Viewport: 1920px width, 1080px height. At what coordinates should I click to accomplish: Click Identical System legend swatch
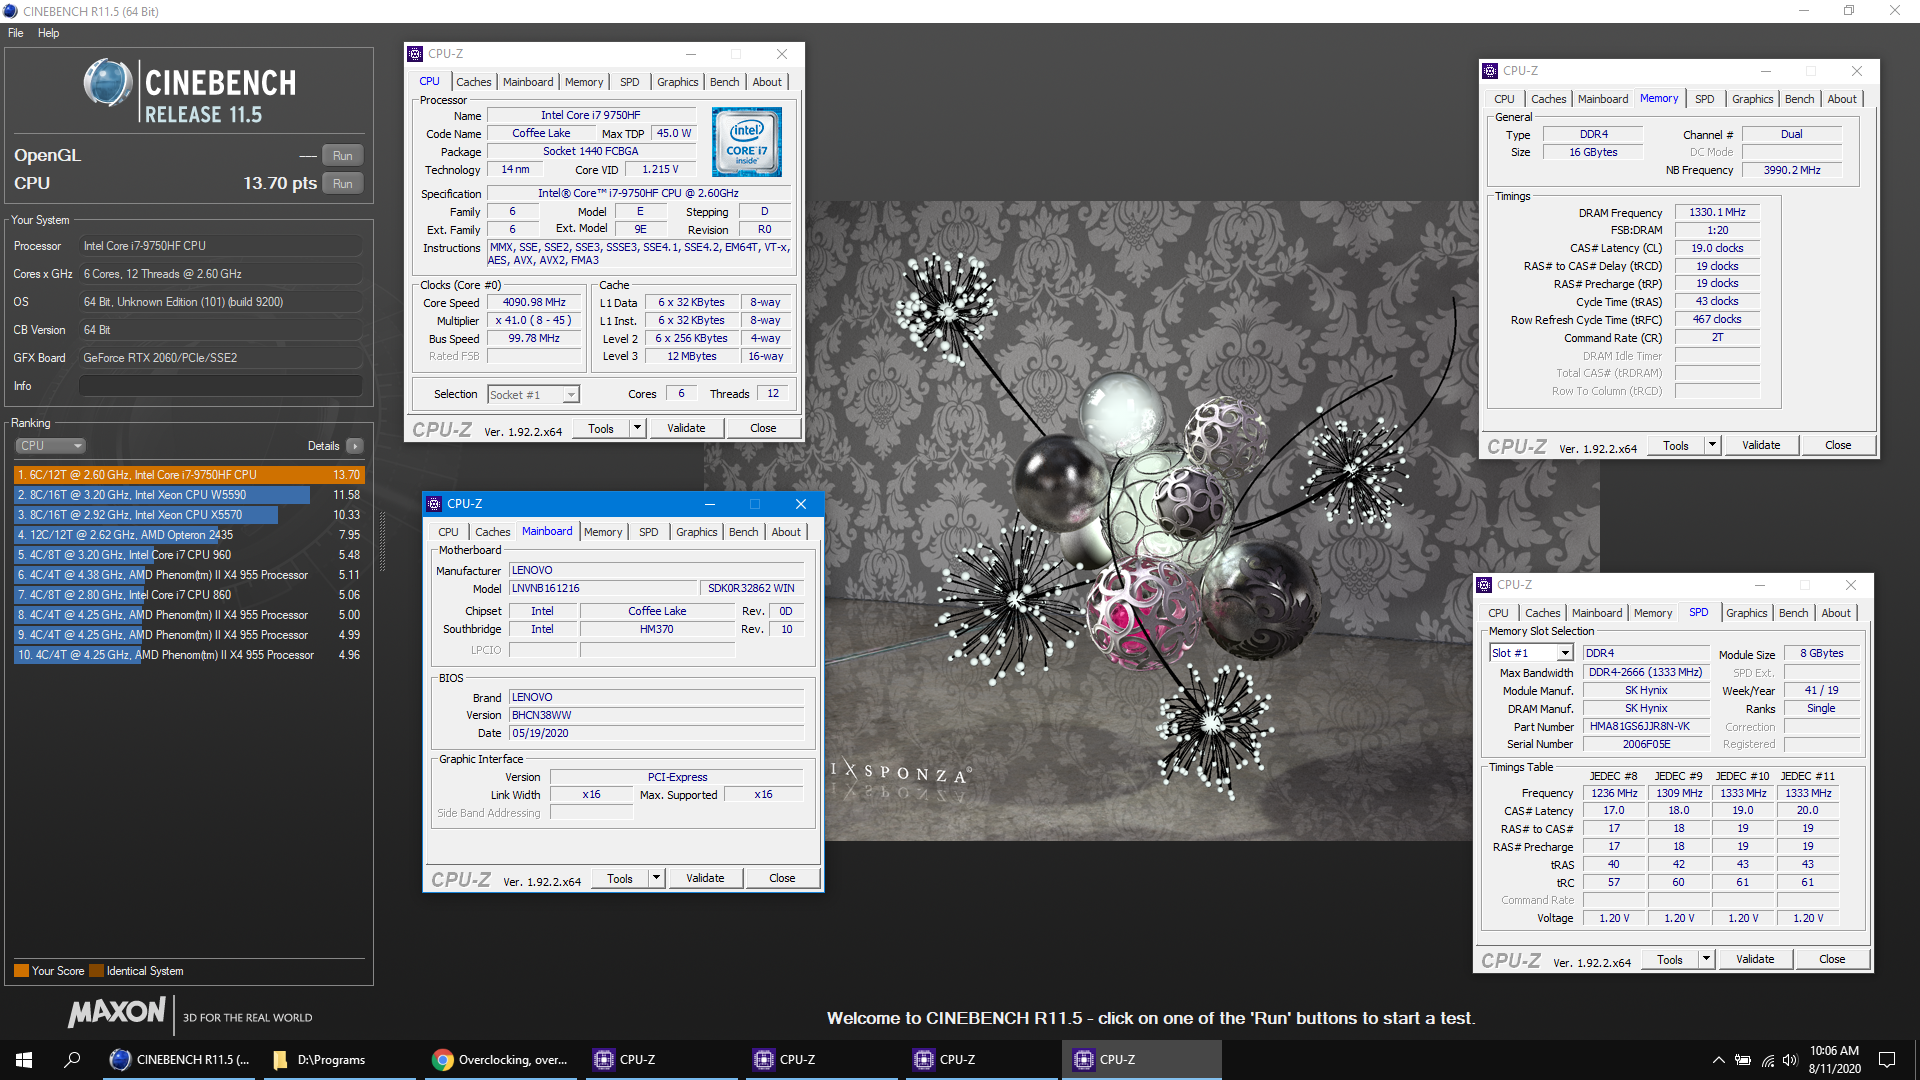point(96,971)
